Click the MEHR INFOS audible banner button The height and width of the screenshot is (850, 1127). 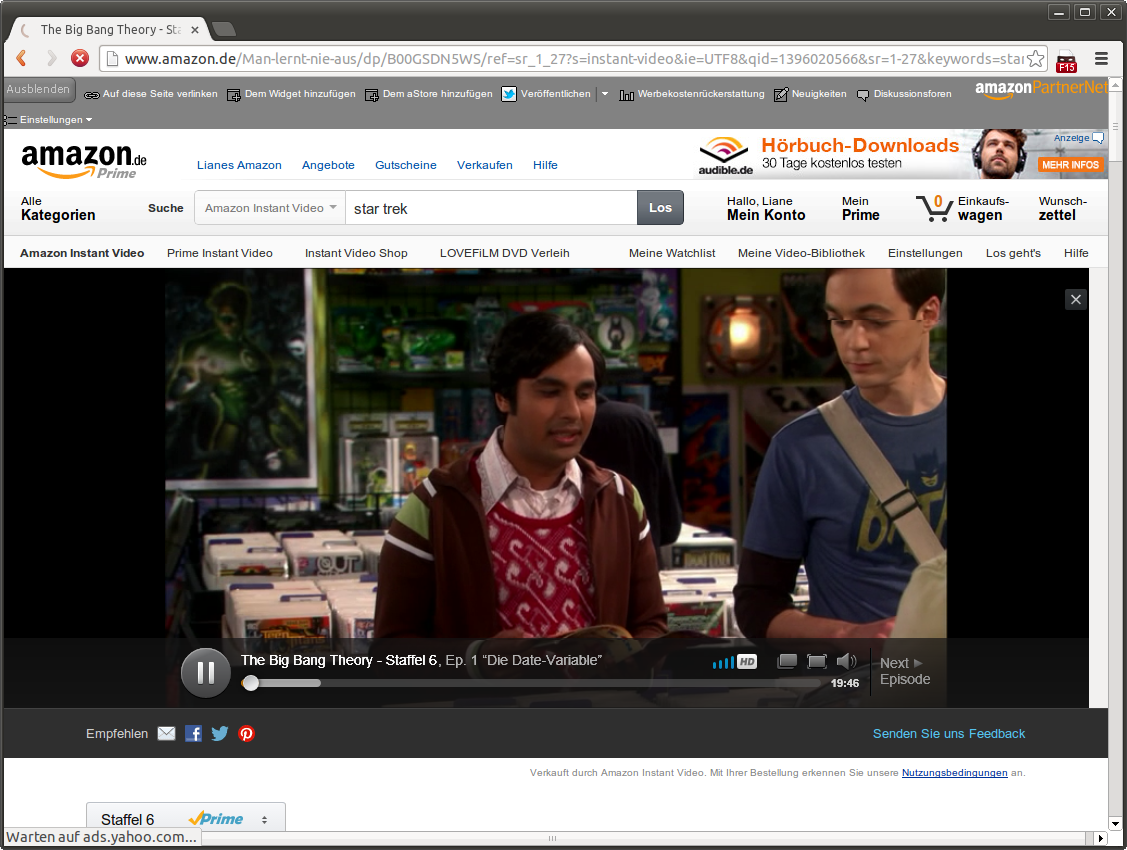[x=1070, y=165]
